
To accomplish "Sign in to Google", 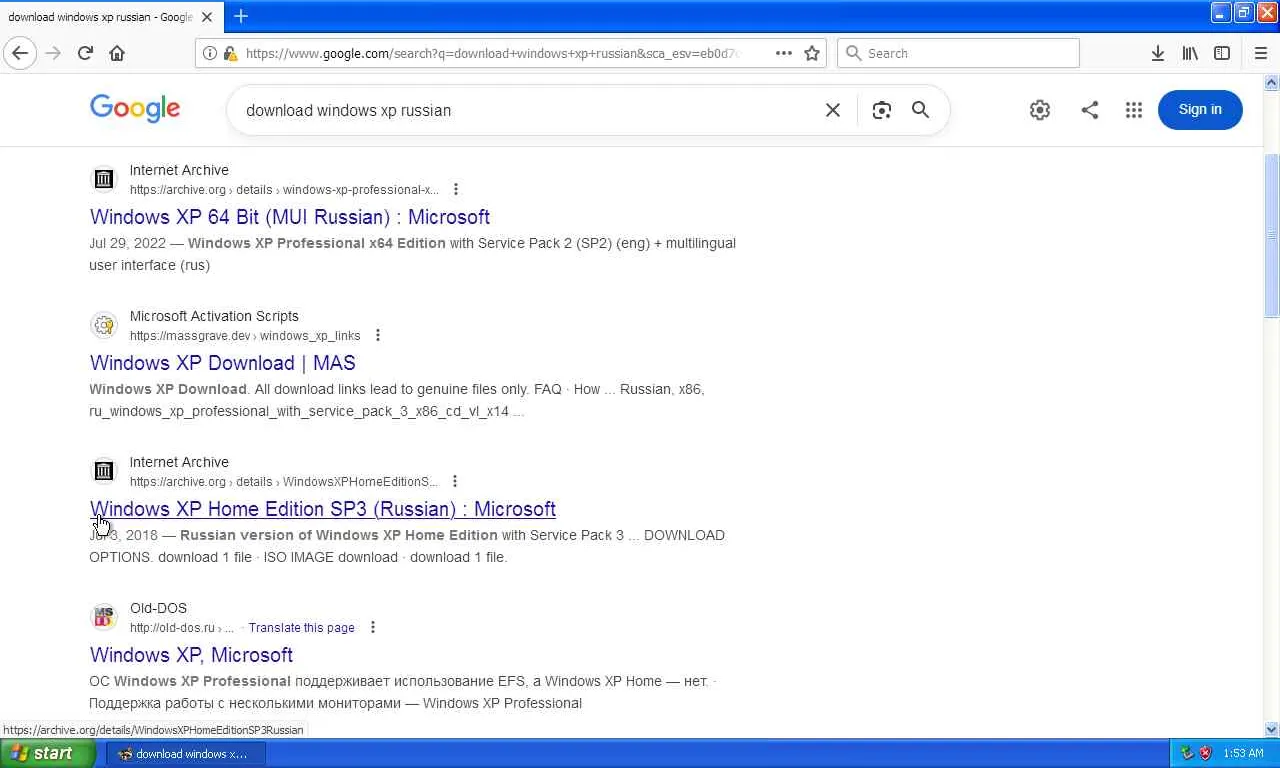I will 1200,110.
